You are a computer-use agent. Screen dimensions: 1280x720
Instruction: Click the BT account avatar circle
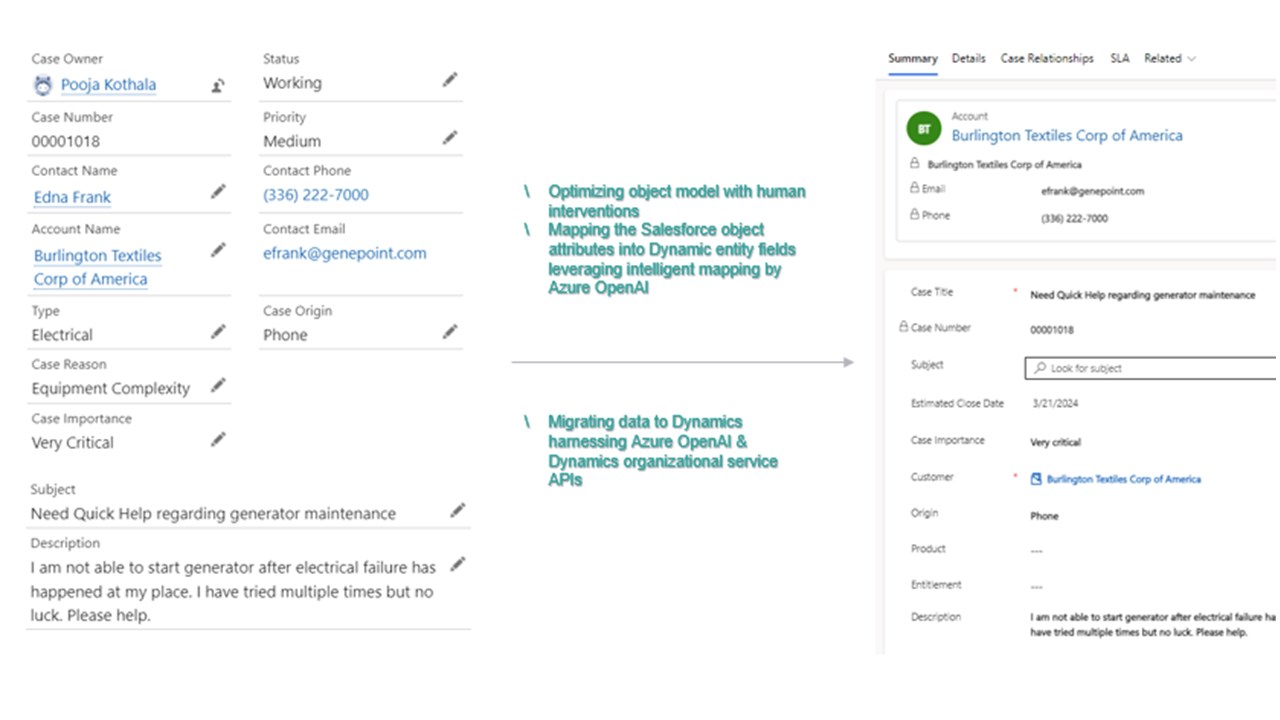(924, 129)
